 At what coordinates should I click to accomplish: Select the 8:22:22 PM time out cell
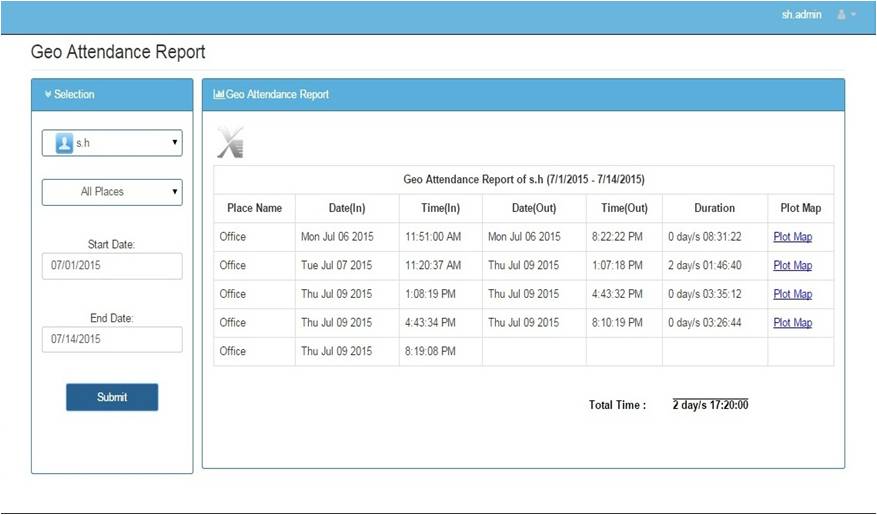[x=624, y=237]
